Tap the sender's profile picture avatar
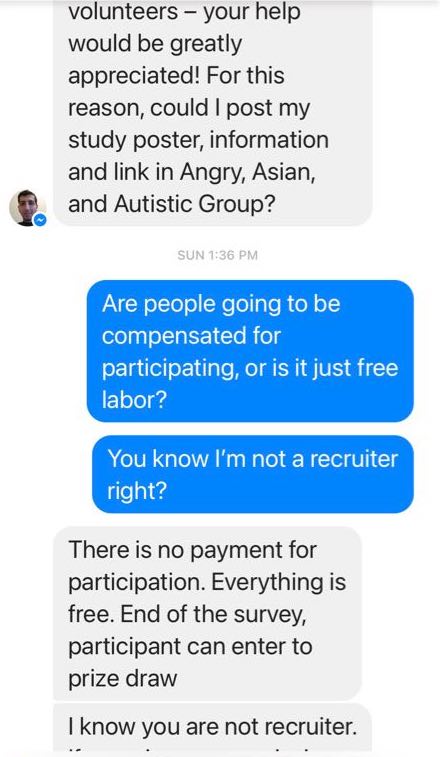 (x=27, y=208)
